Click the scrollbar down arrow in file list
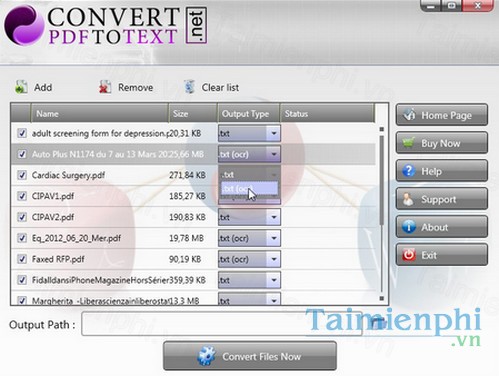 pos(382,298)
